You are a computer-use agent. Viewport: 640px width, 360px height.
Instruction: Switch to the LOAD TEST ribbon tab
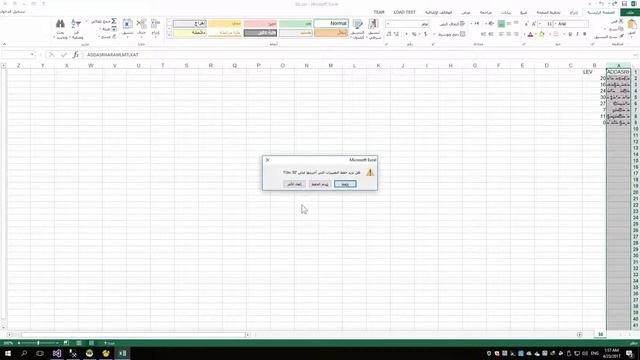[404, 12]
